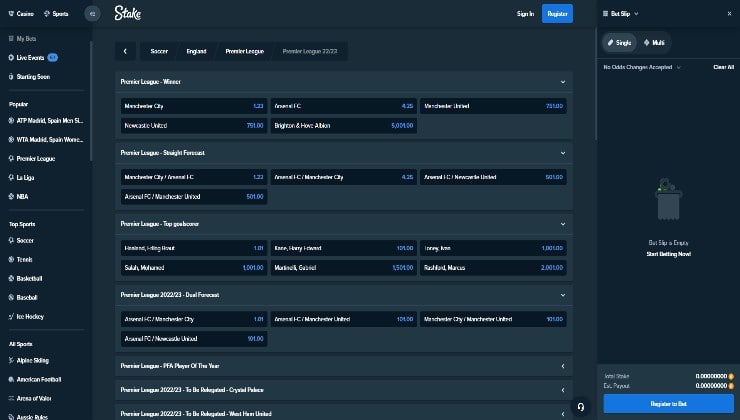Open Basketball under Top Sports
The width and height of the screenshot is (740, 420).
25,278
